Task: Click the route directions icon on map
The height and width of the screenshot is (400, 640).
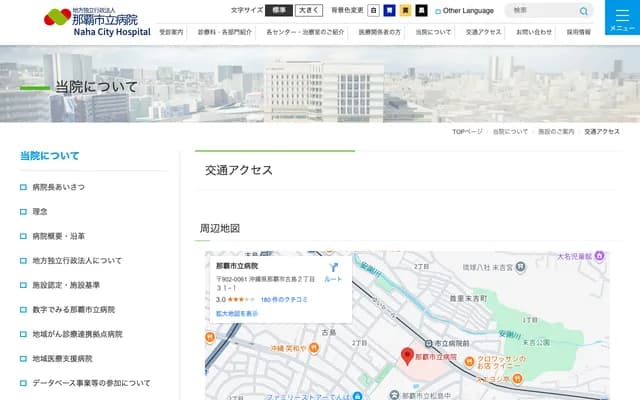Action: pyautogui.click(x=334, y=269)
